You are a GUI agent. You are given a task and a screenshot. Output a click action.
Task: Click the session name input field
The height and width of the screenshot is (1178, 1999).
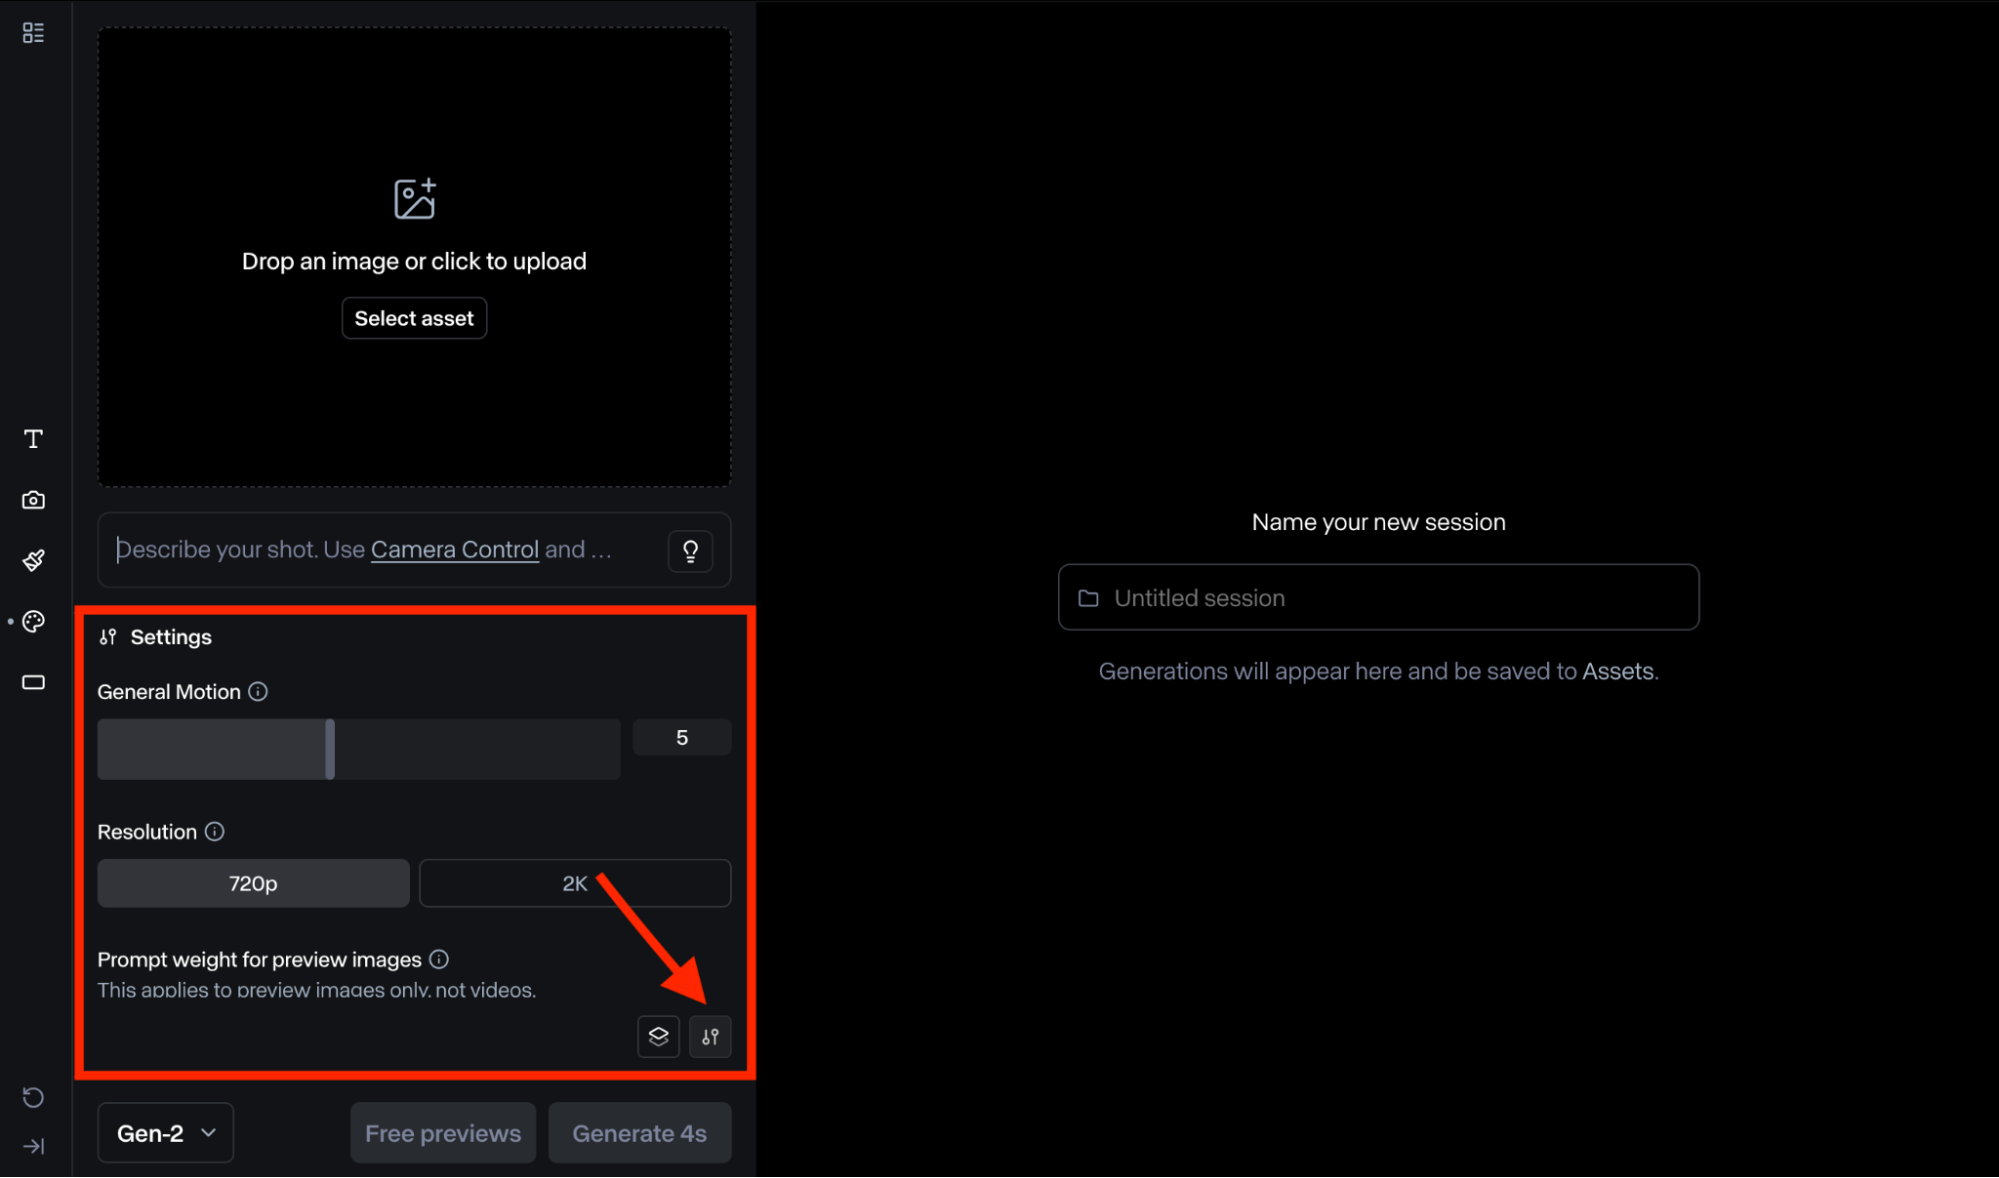click(x=1378, y=597)
